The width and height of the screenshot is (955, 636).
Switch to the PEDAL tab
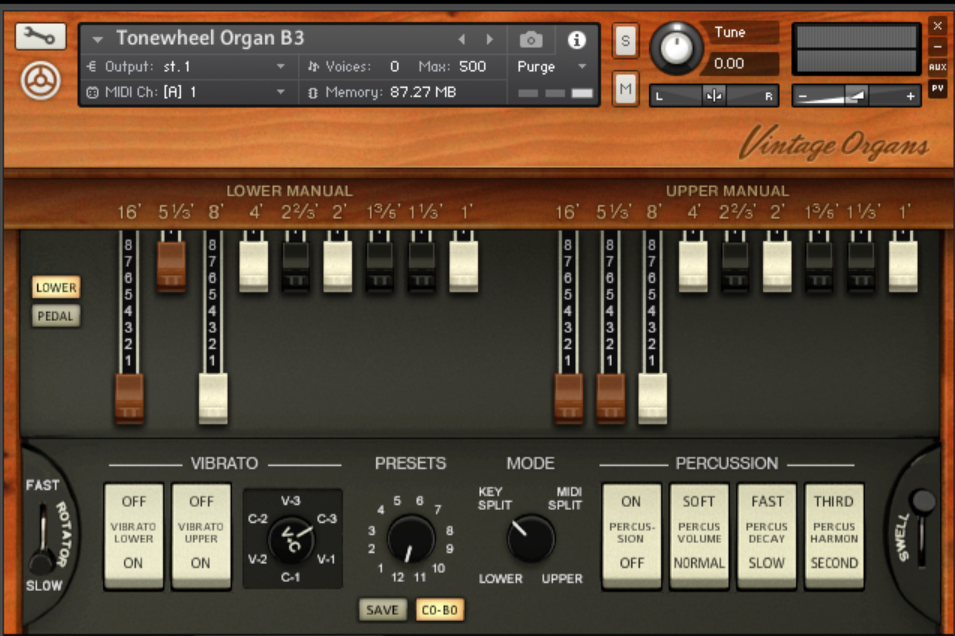coord(56,316)
